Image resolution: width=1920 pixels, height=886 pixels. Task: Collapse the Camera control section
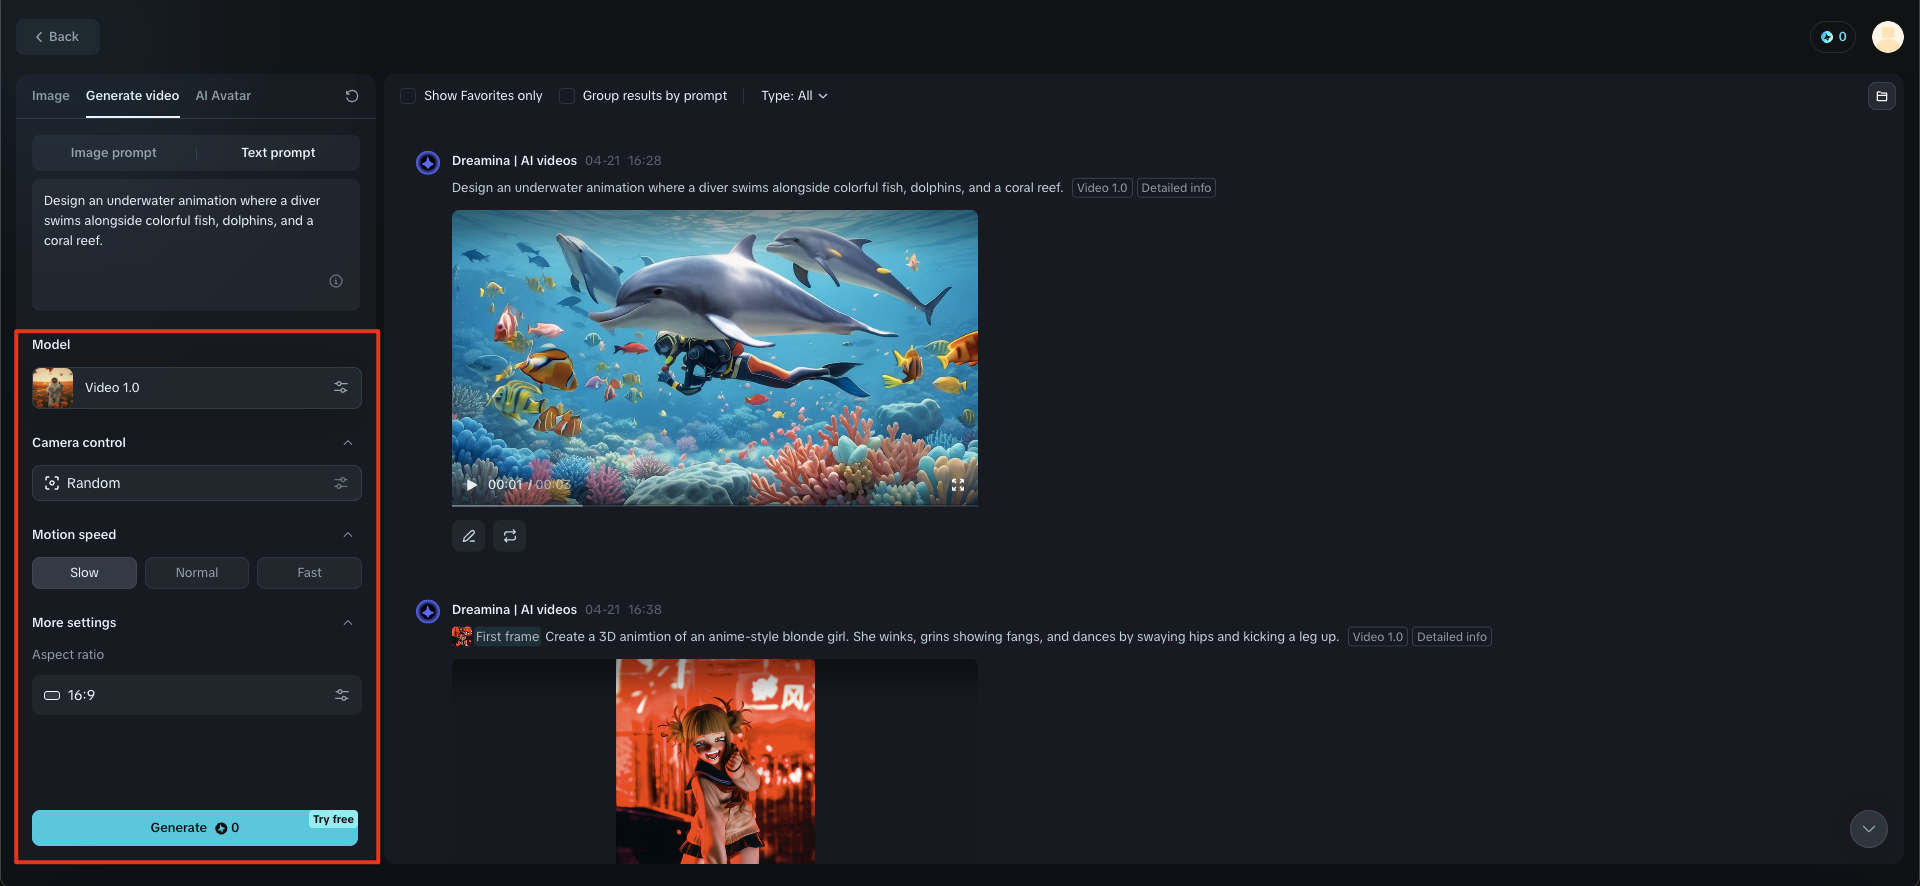348,443
